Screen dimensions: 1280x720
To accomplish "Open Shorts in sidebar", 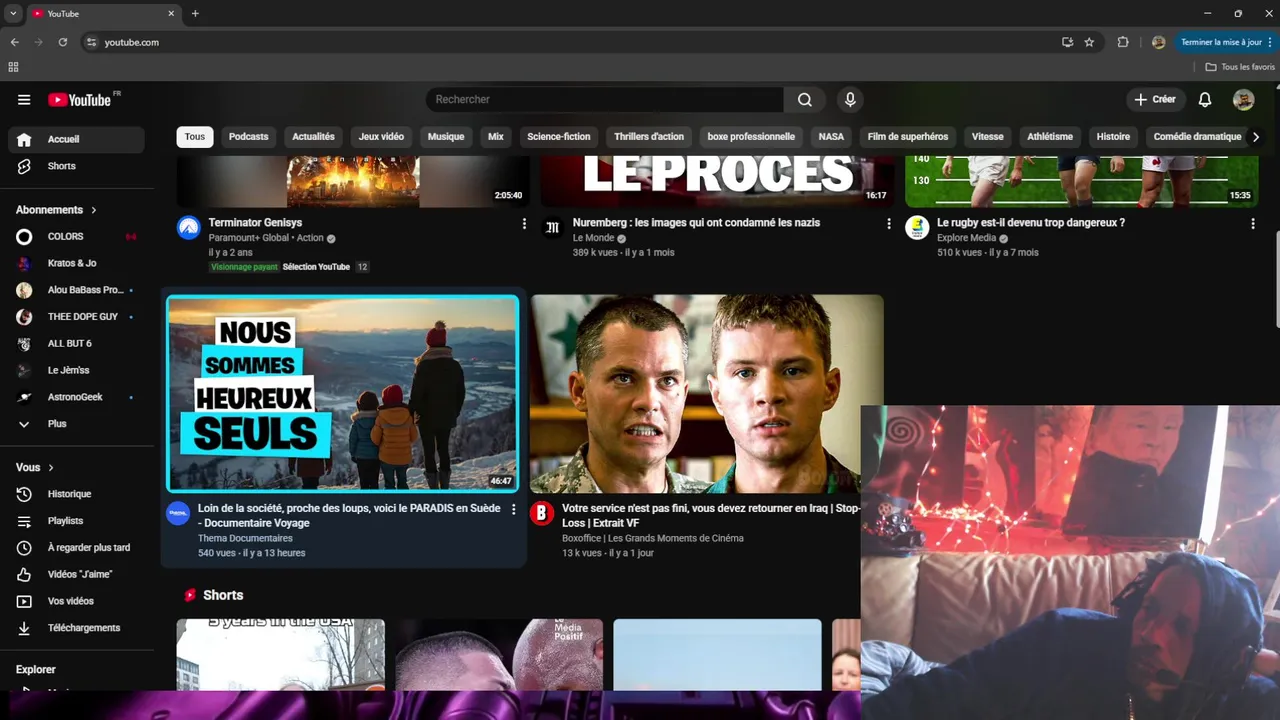I will coord(76,166).
